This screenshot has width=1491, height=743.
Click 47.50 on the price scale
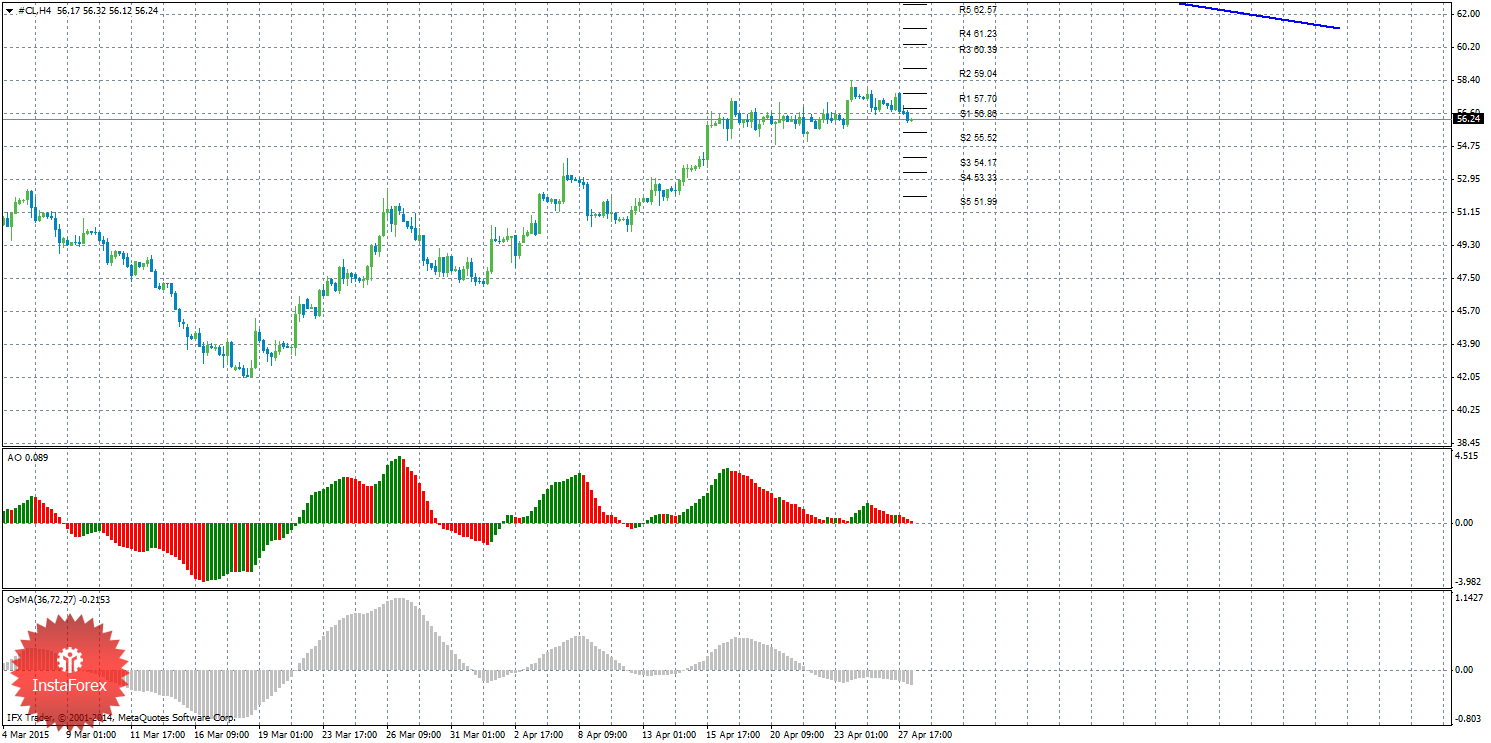(x=1468, y=278)
